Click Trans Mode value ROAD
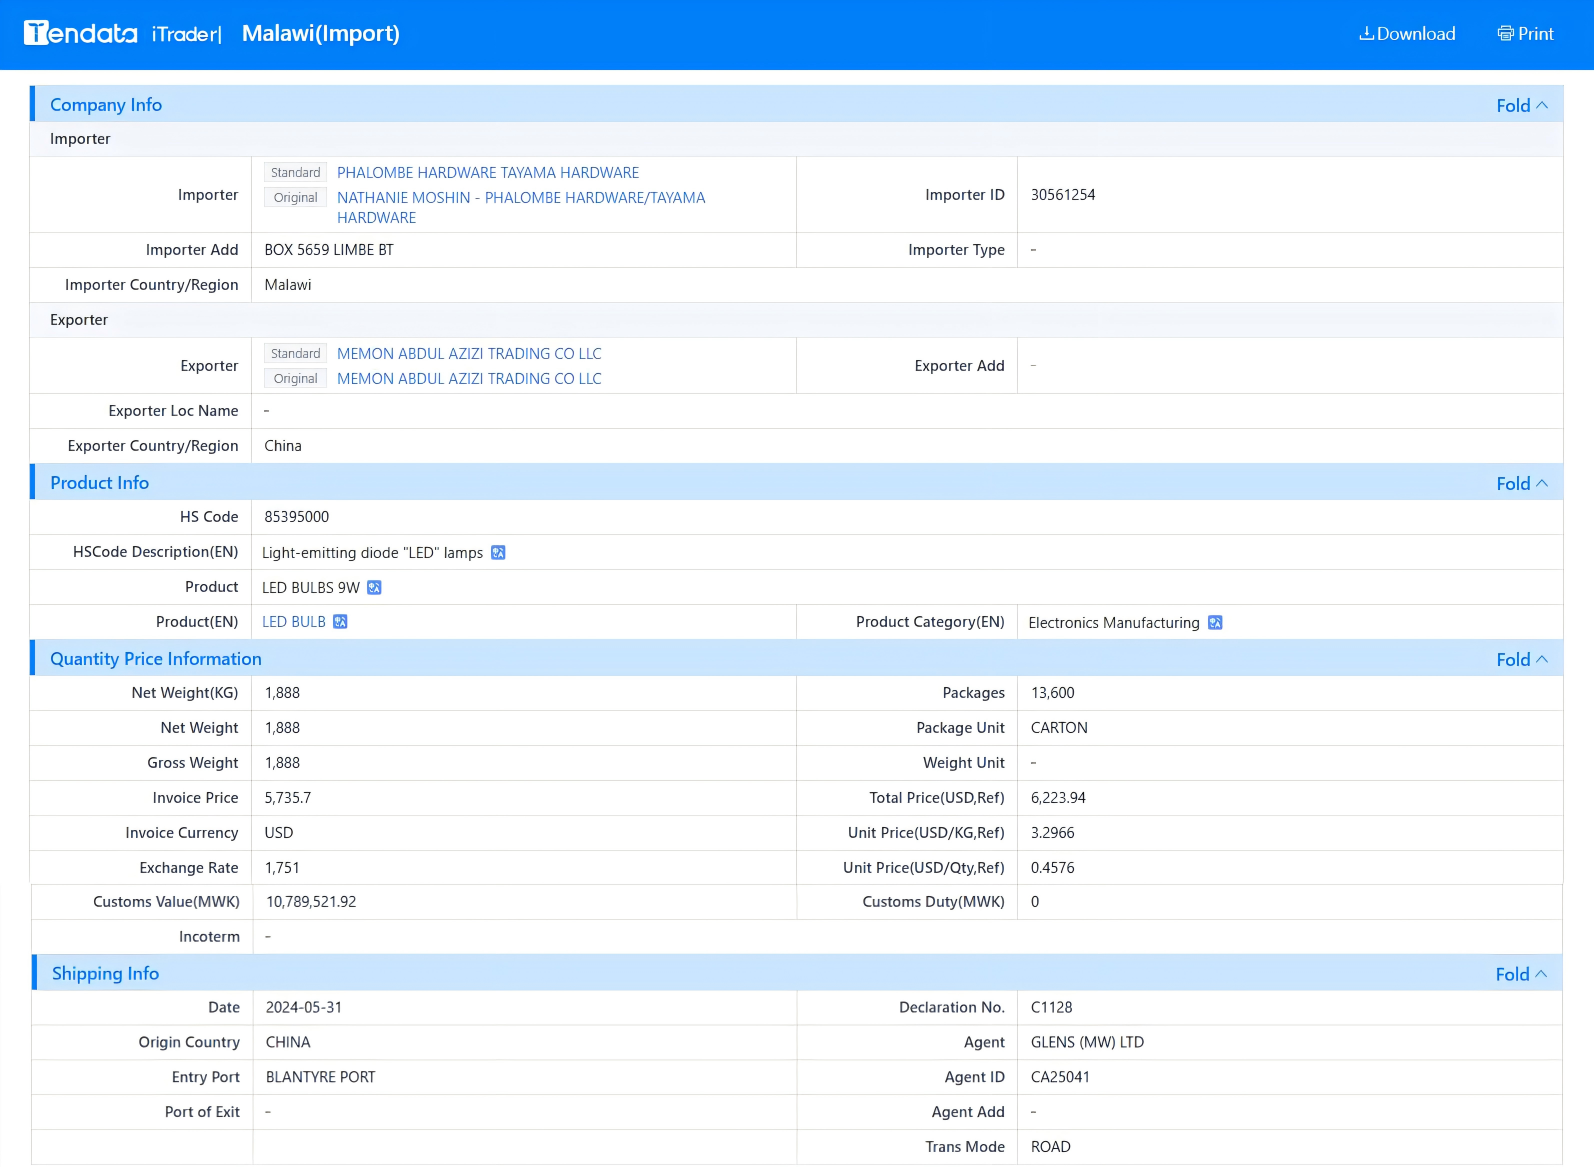This screenshot has height=1167, width=1594. click(x=1051, y=1148)
